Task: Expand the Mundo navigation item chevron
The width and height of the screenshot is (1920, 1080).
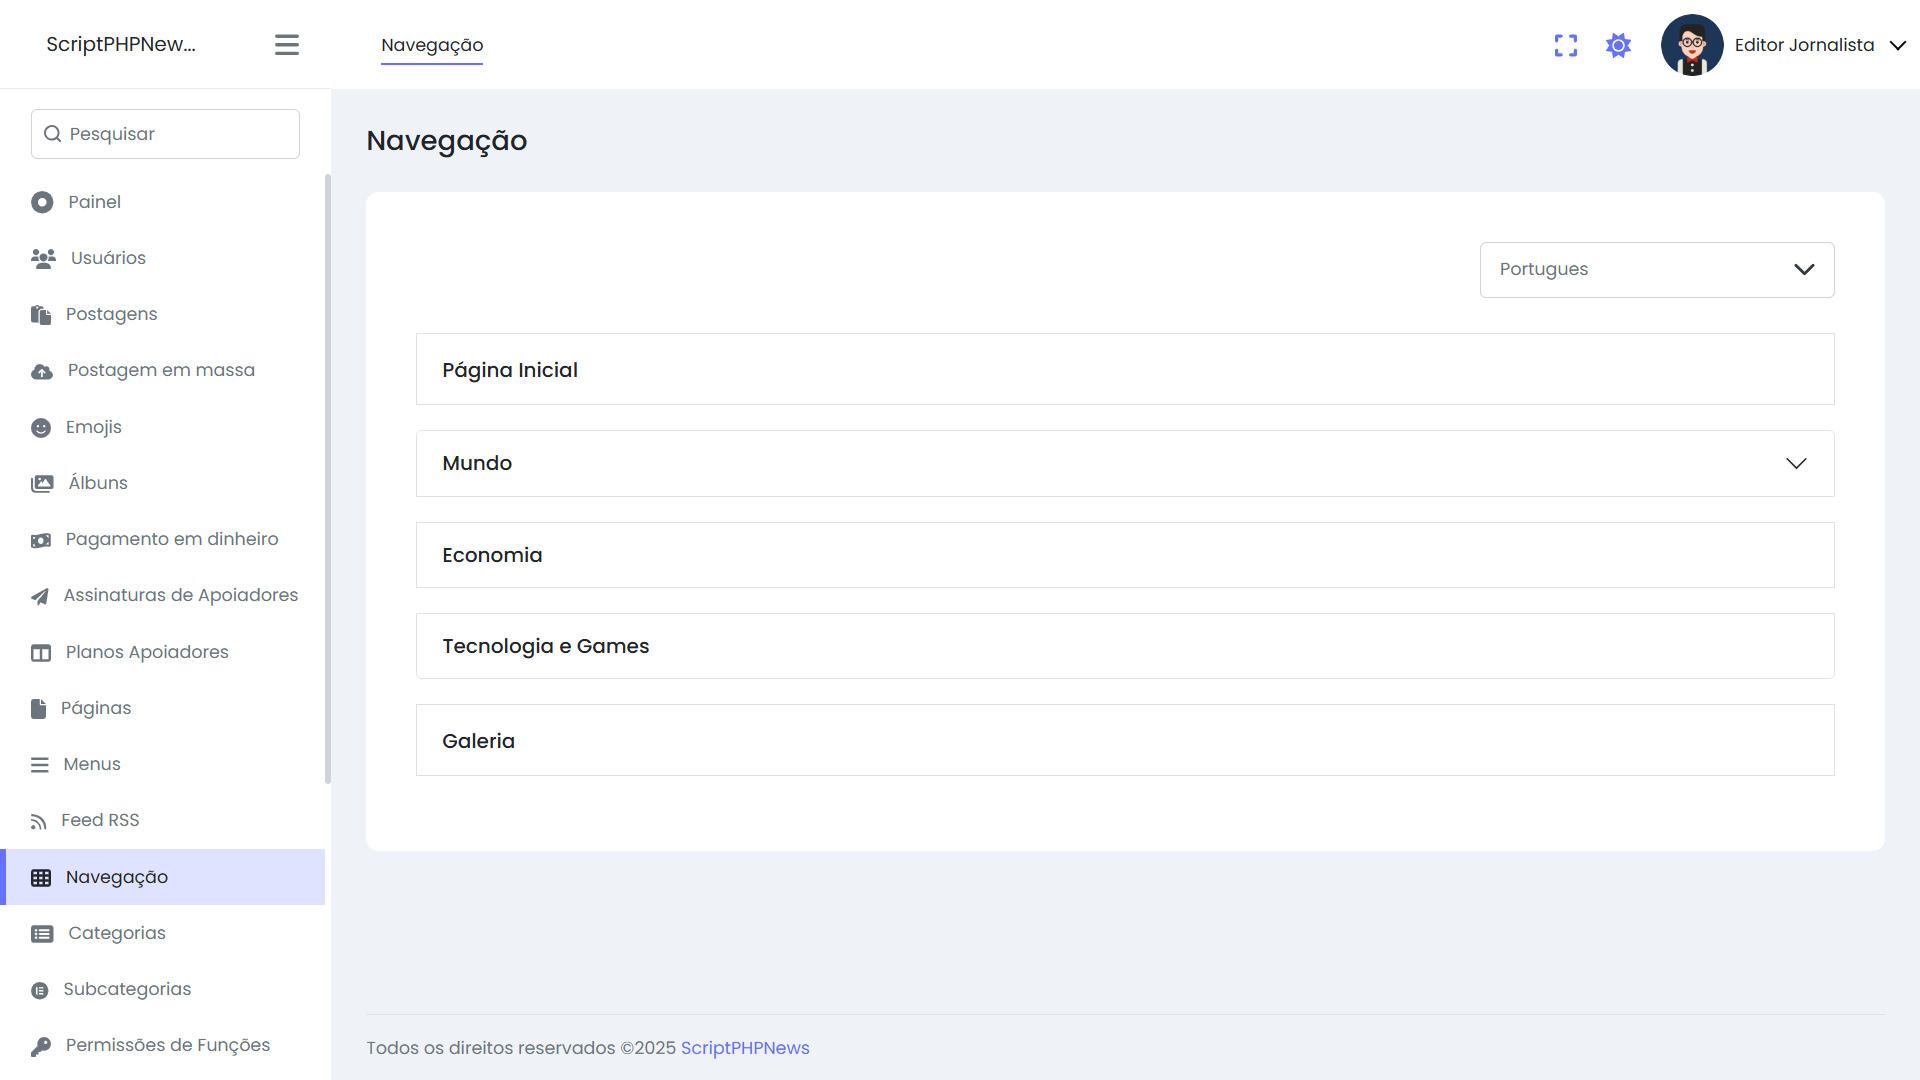Action: point(1796,463)
